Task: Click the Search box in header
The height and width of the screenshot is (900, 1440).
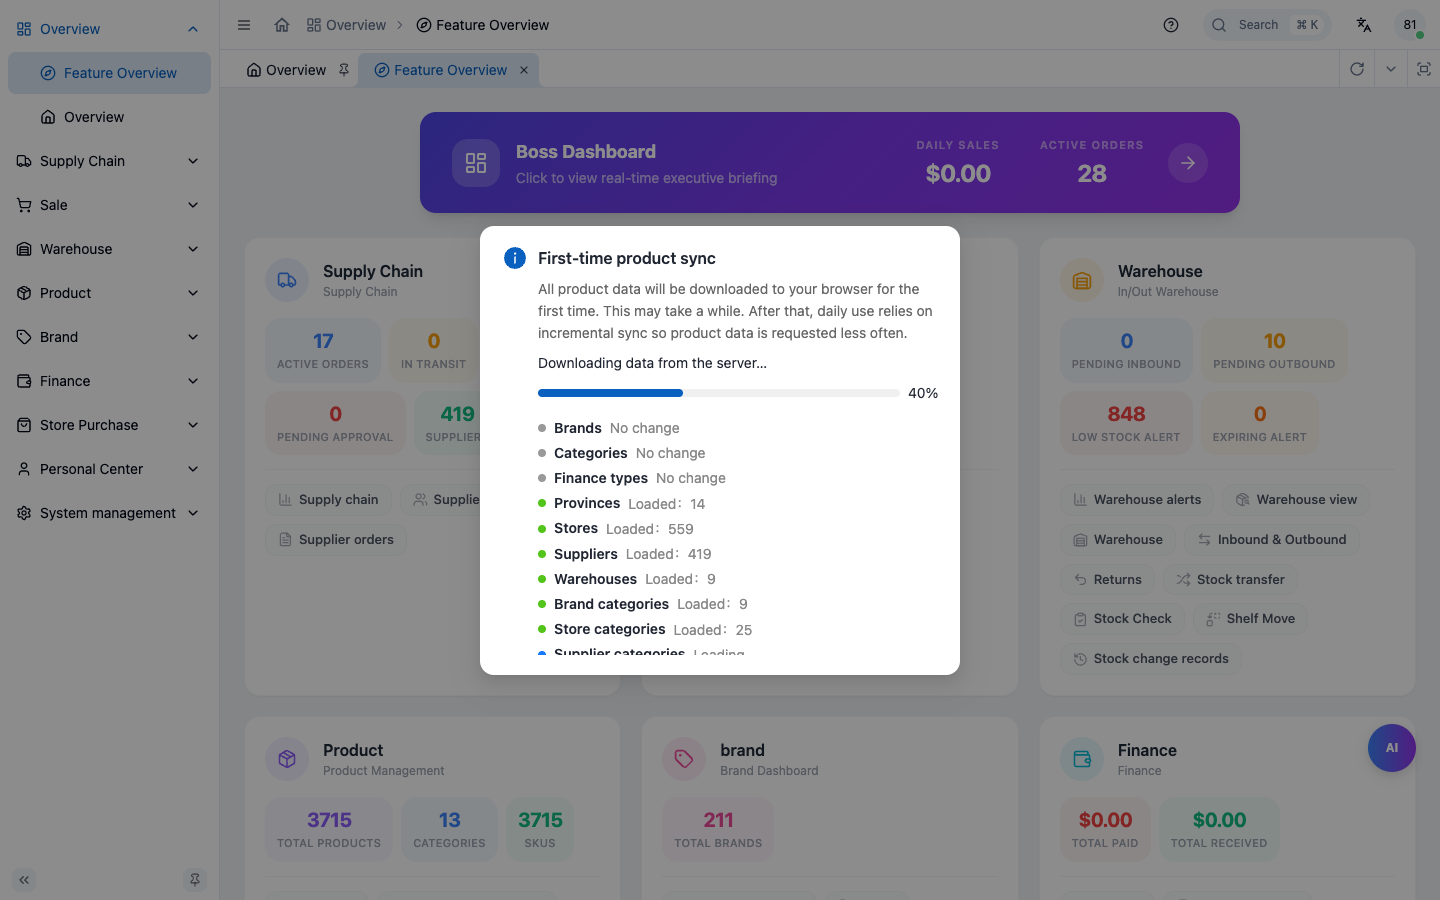Action: (1268, 25)
